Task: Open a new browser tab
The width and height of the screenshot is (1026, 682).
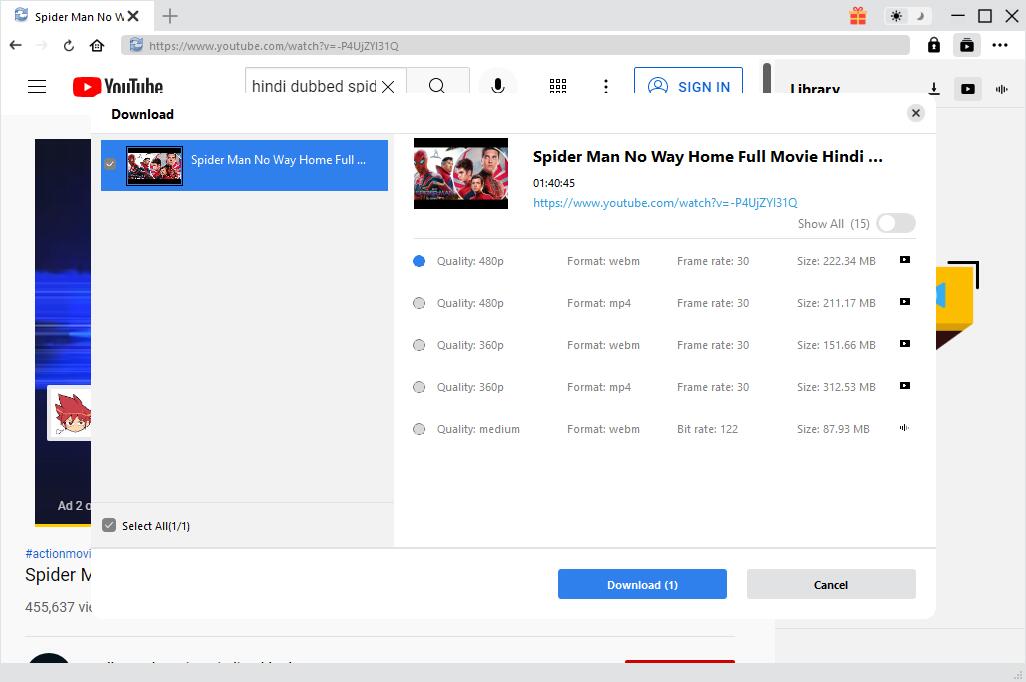Action: pyautogui.click(x=170, y=16)
